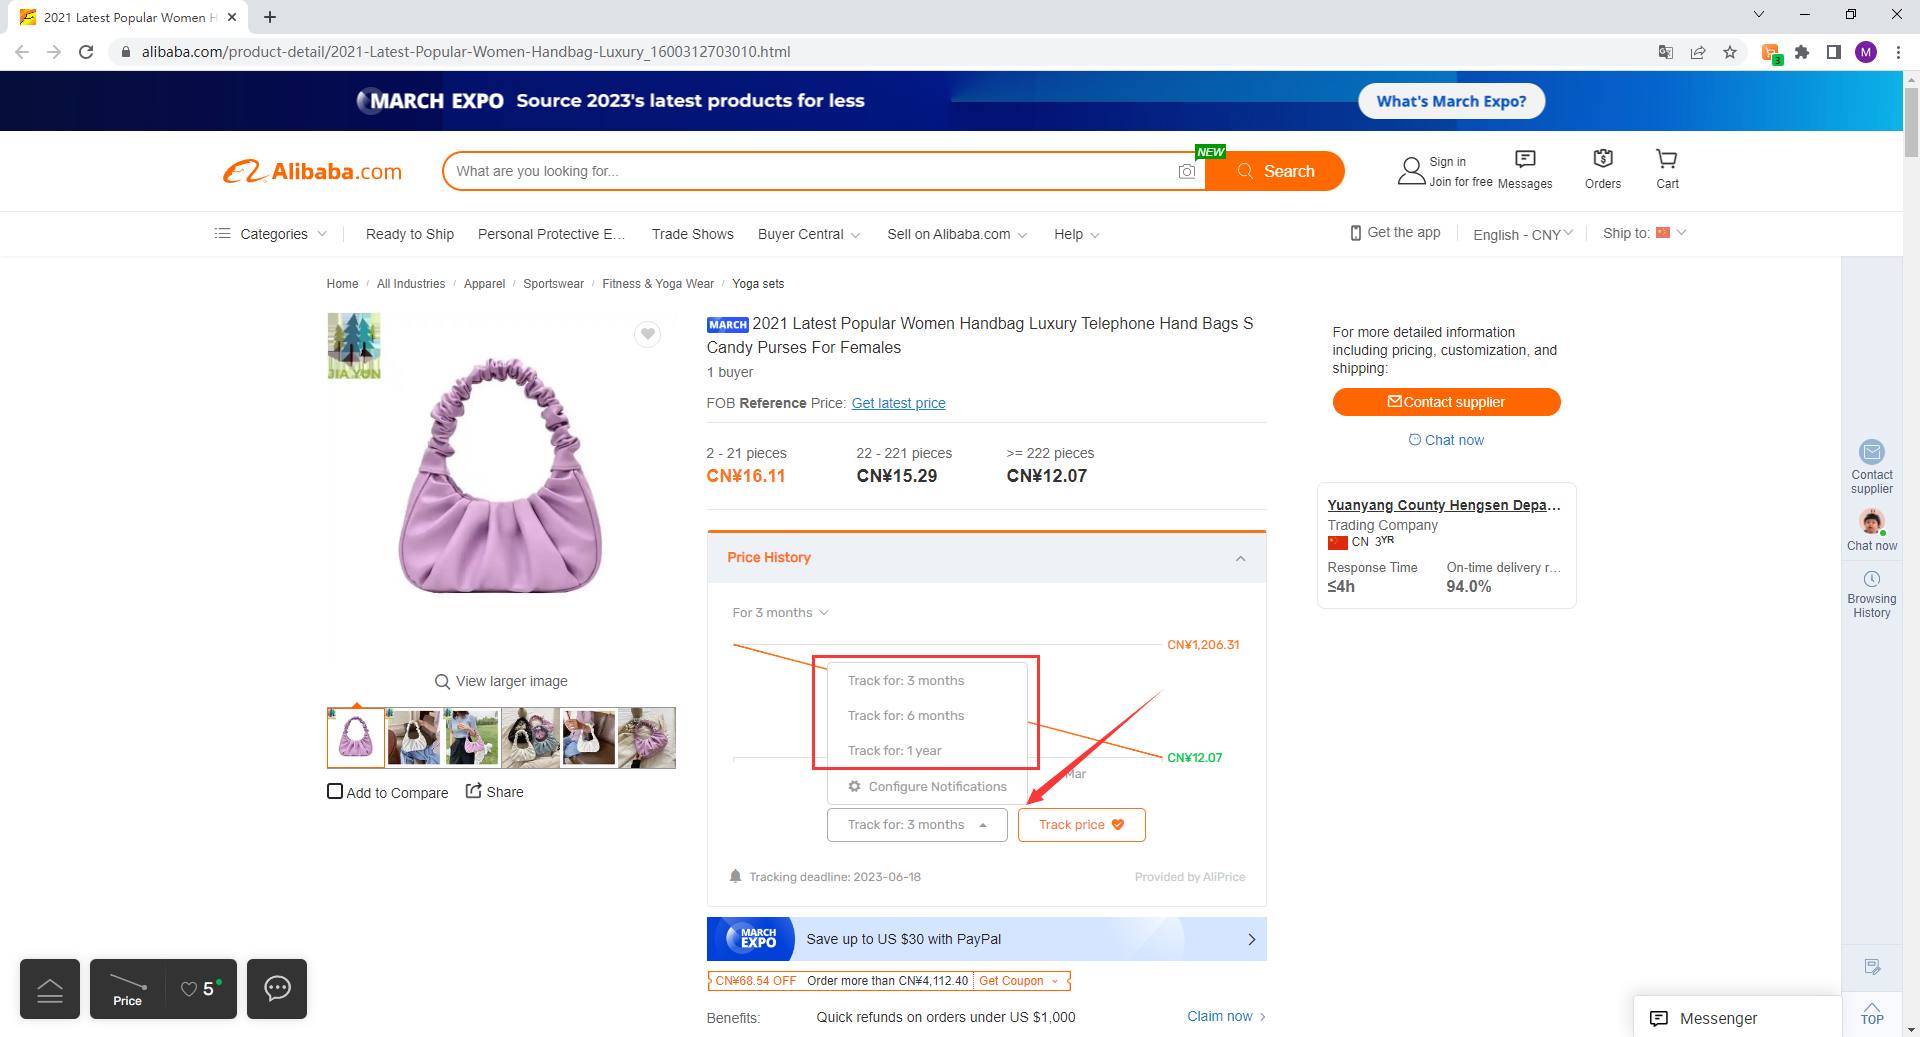Open the Messages icon in header

1525,169
